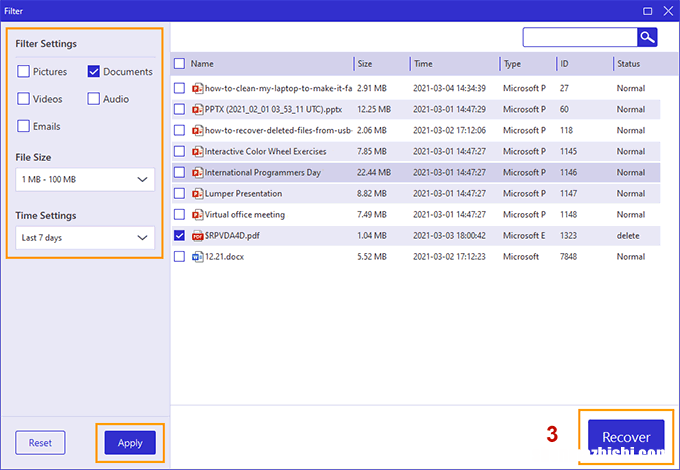Click the Recover button
Image resolution: width=680 pixels, height=470 pixels.
tap(626, 437)
